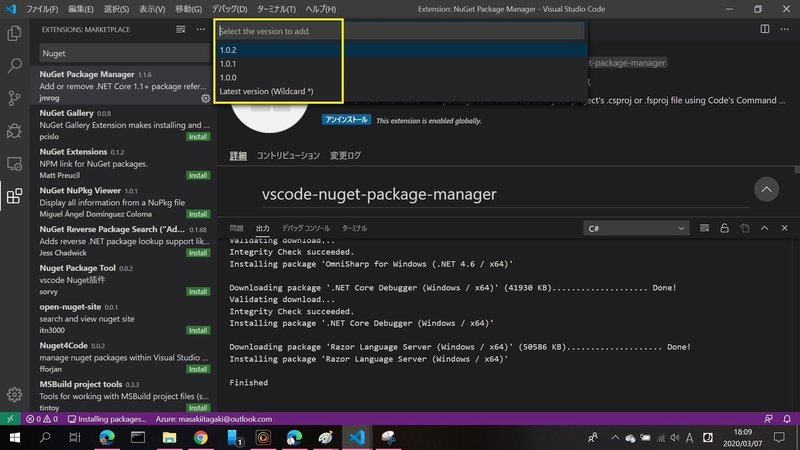Toggle output scroll lock icon
800x450 pixels.
724,228
